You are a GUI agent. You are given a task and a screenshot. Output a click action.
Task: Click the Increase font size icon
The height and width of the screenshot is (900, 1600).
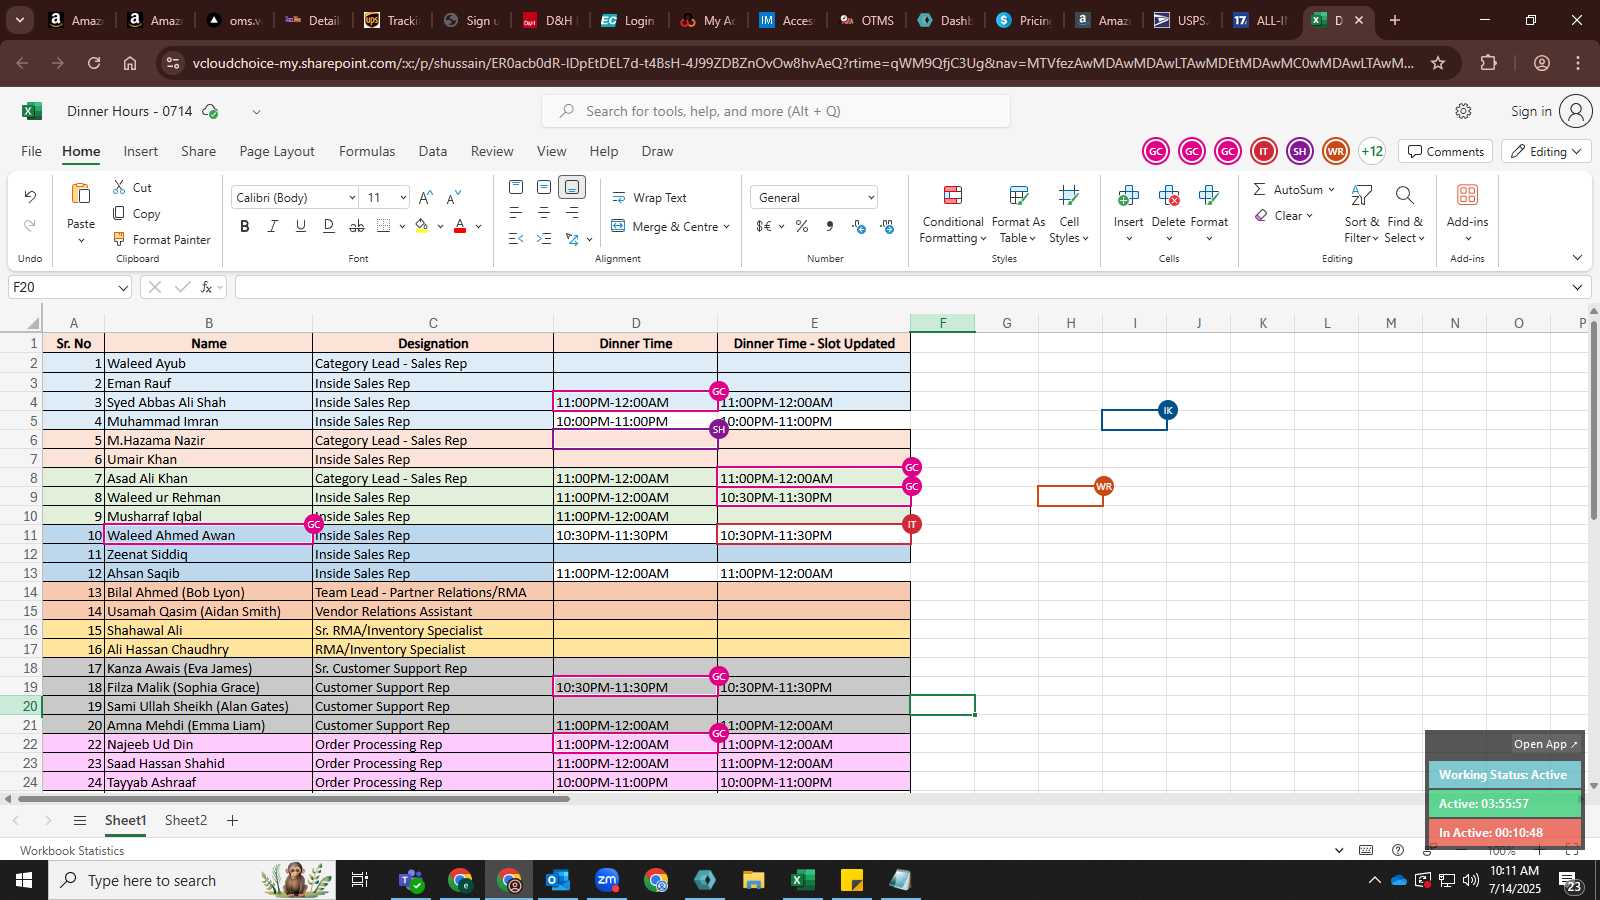coord(426,198)
